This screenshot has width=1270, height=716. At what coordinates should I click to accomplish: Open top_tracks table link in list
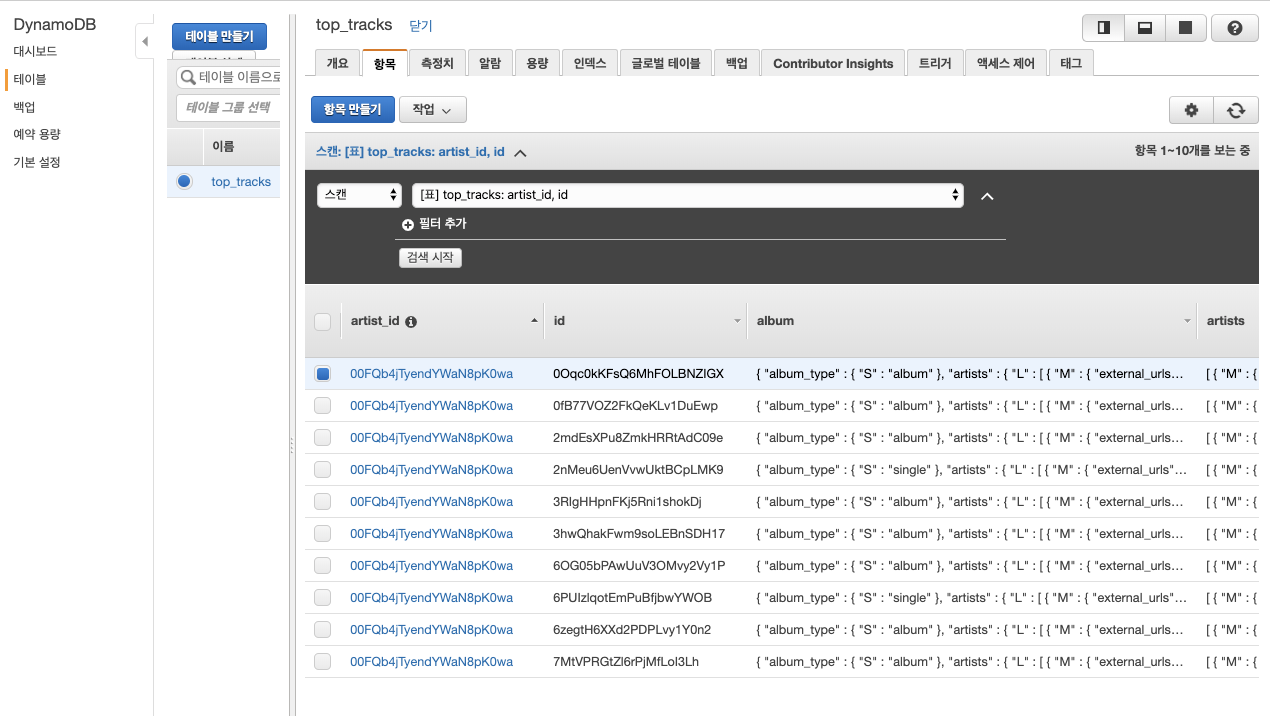[241, 182]
